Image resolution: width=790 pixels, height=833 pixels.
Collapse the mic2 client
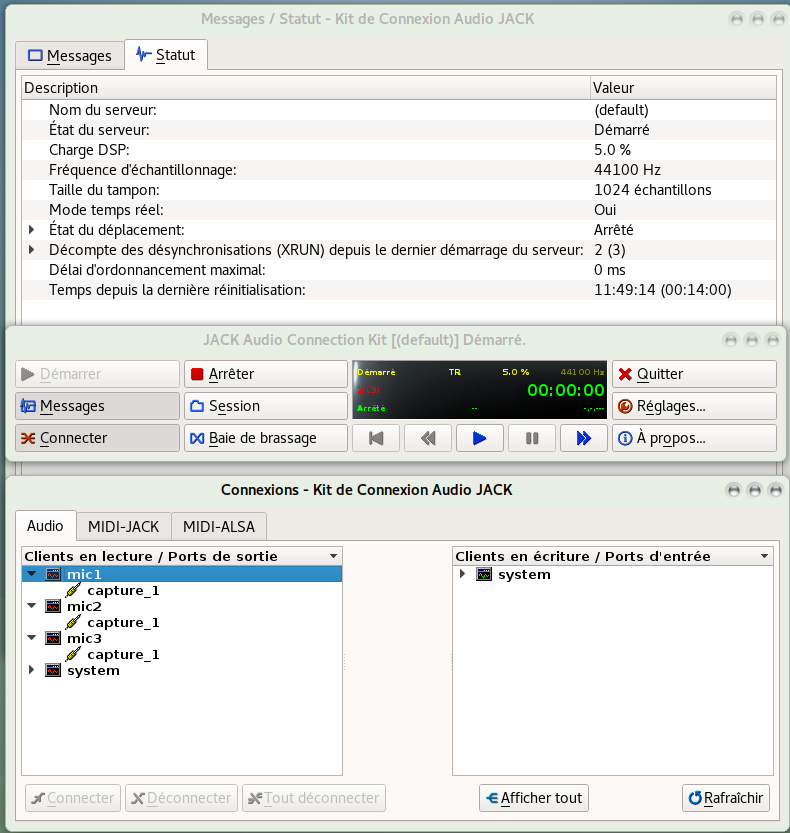[x=32, y=606]
